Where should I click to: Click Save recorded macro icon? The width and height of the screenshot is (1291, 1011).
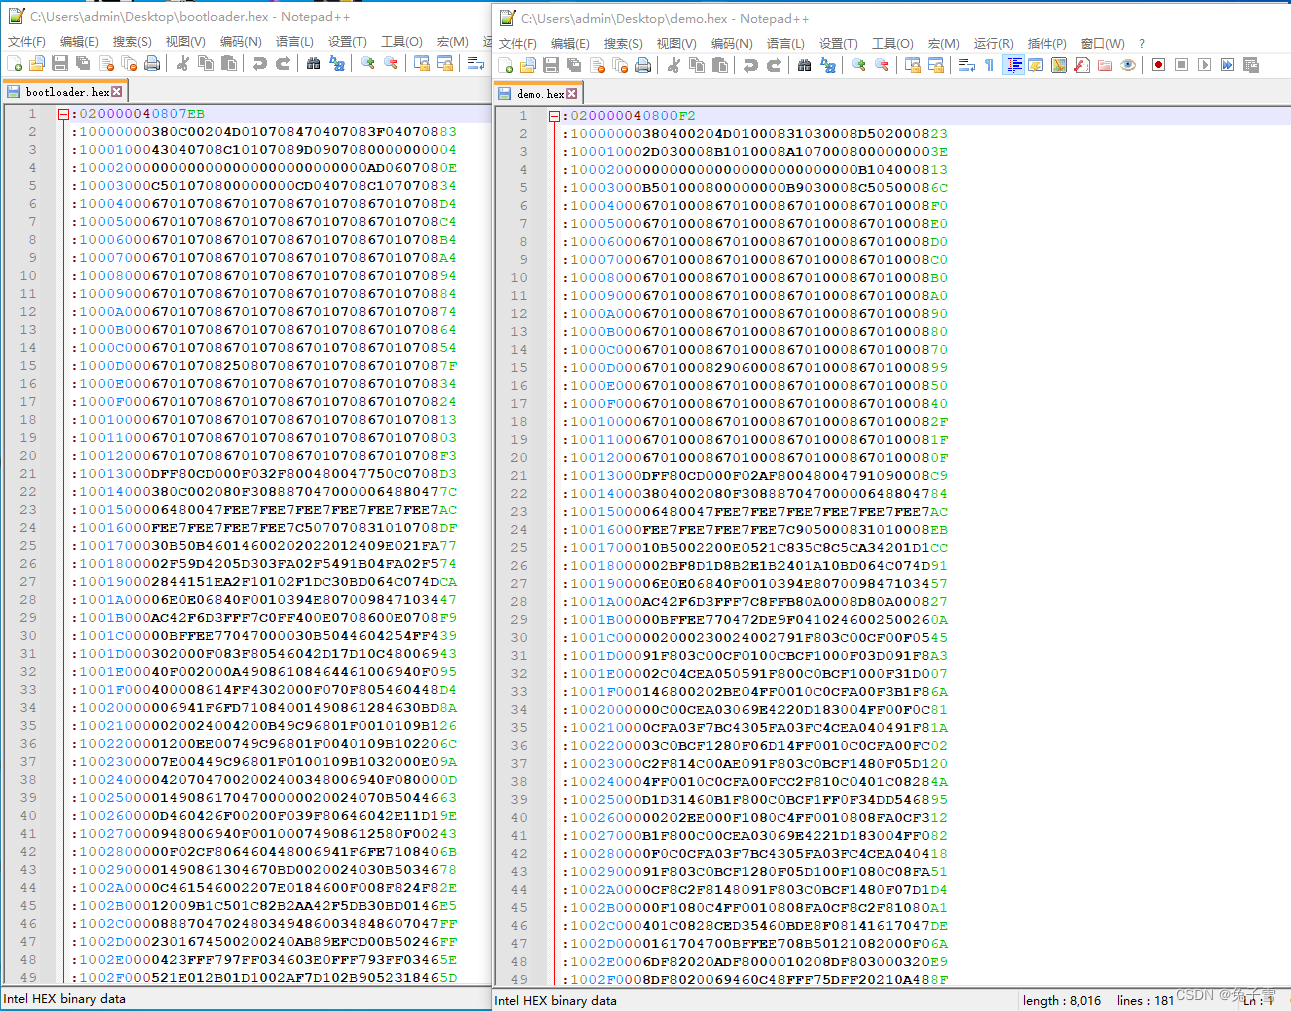click(x=1251, y=65)
